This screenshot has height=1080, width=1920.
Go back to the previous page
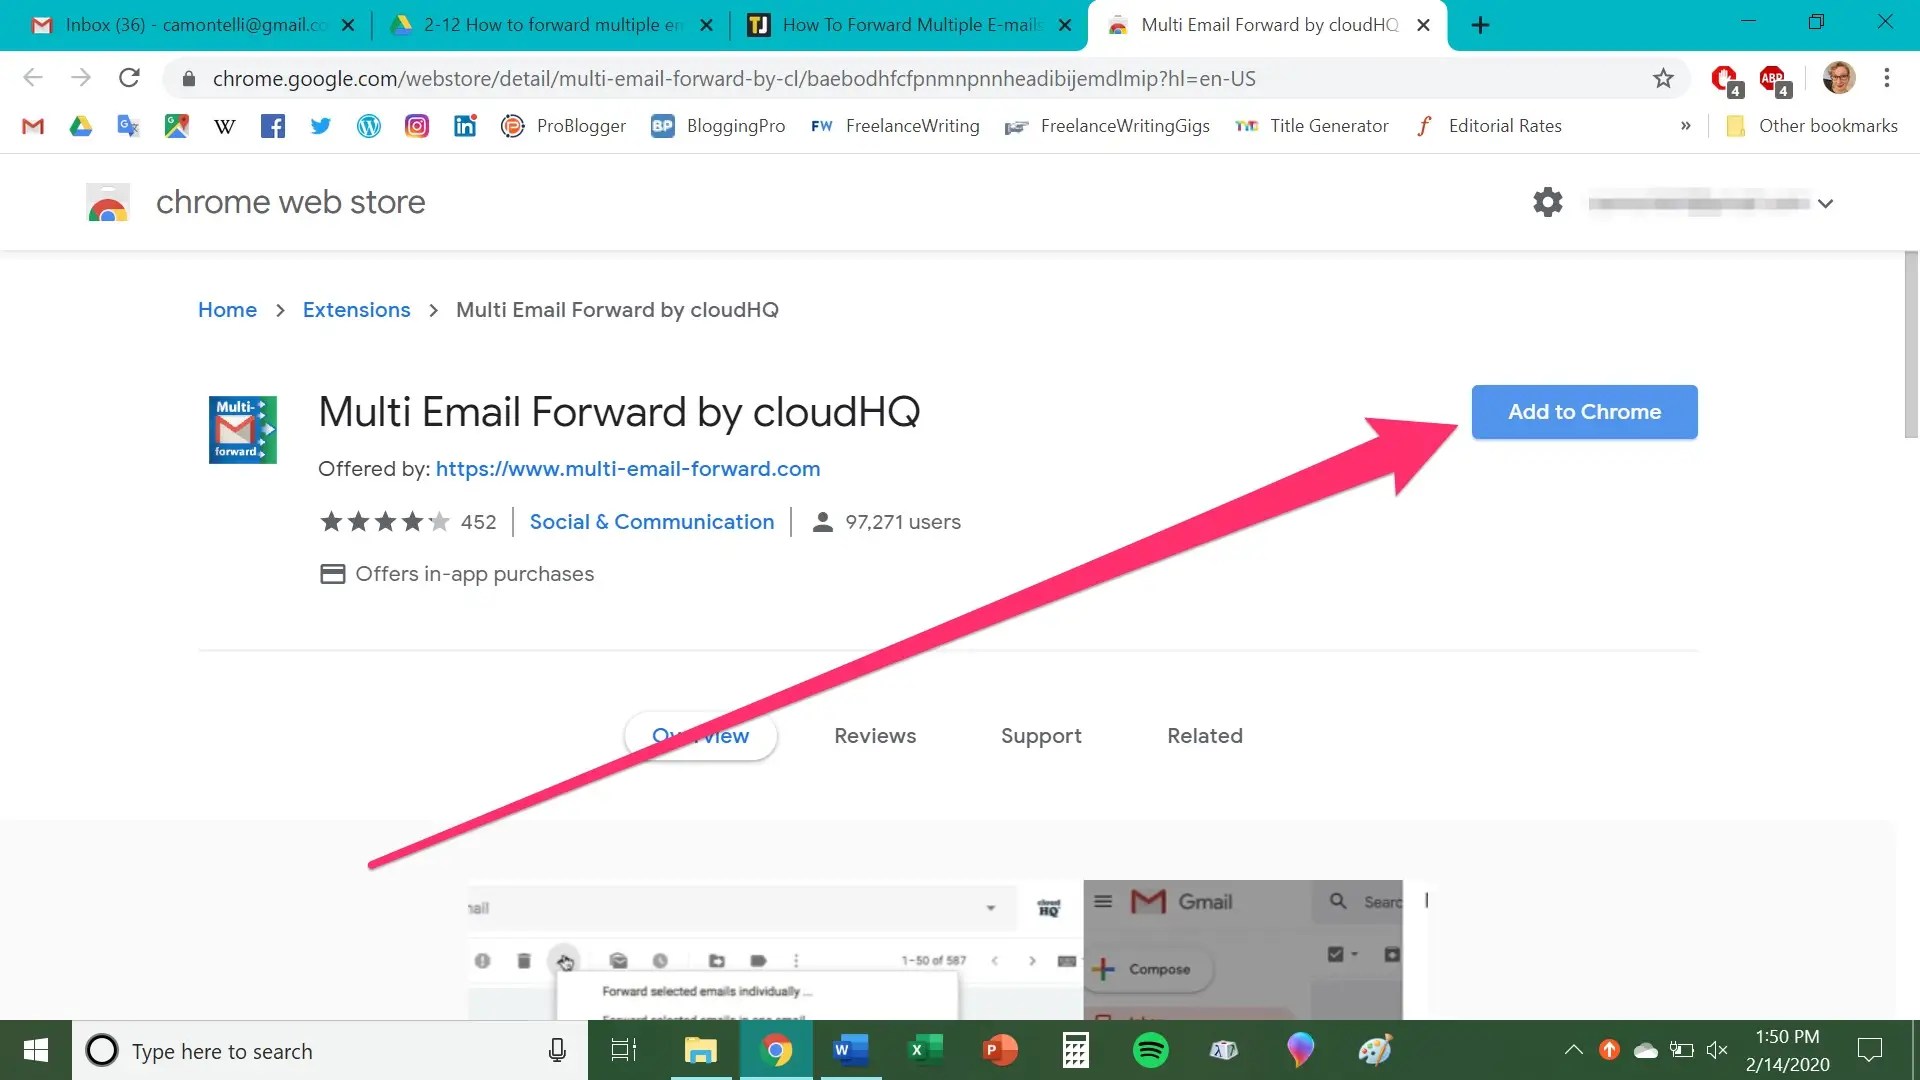(33, 78)
